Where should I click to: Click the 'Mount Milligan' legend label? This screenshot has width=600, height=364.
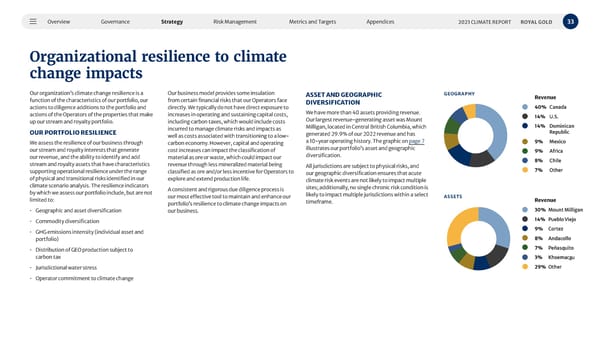pos(566,210)
